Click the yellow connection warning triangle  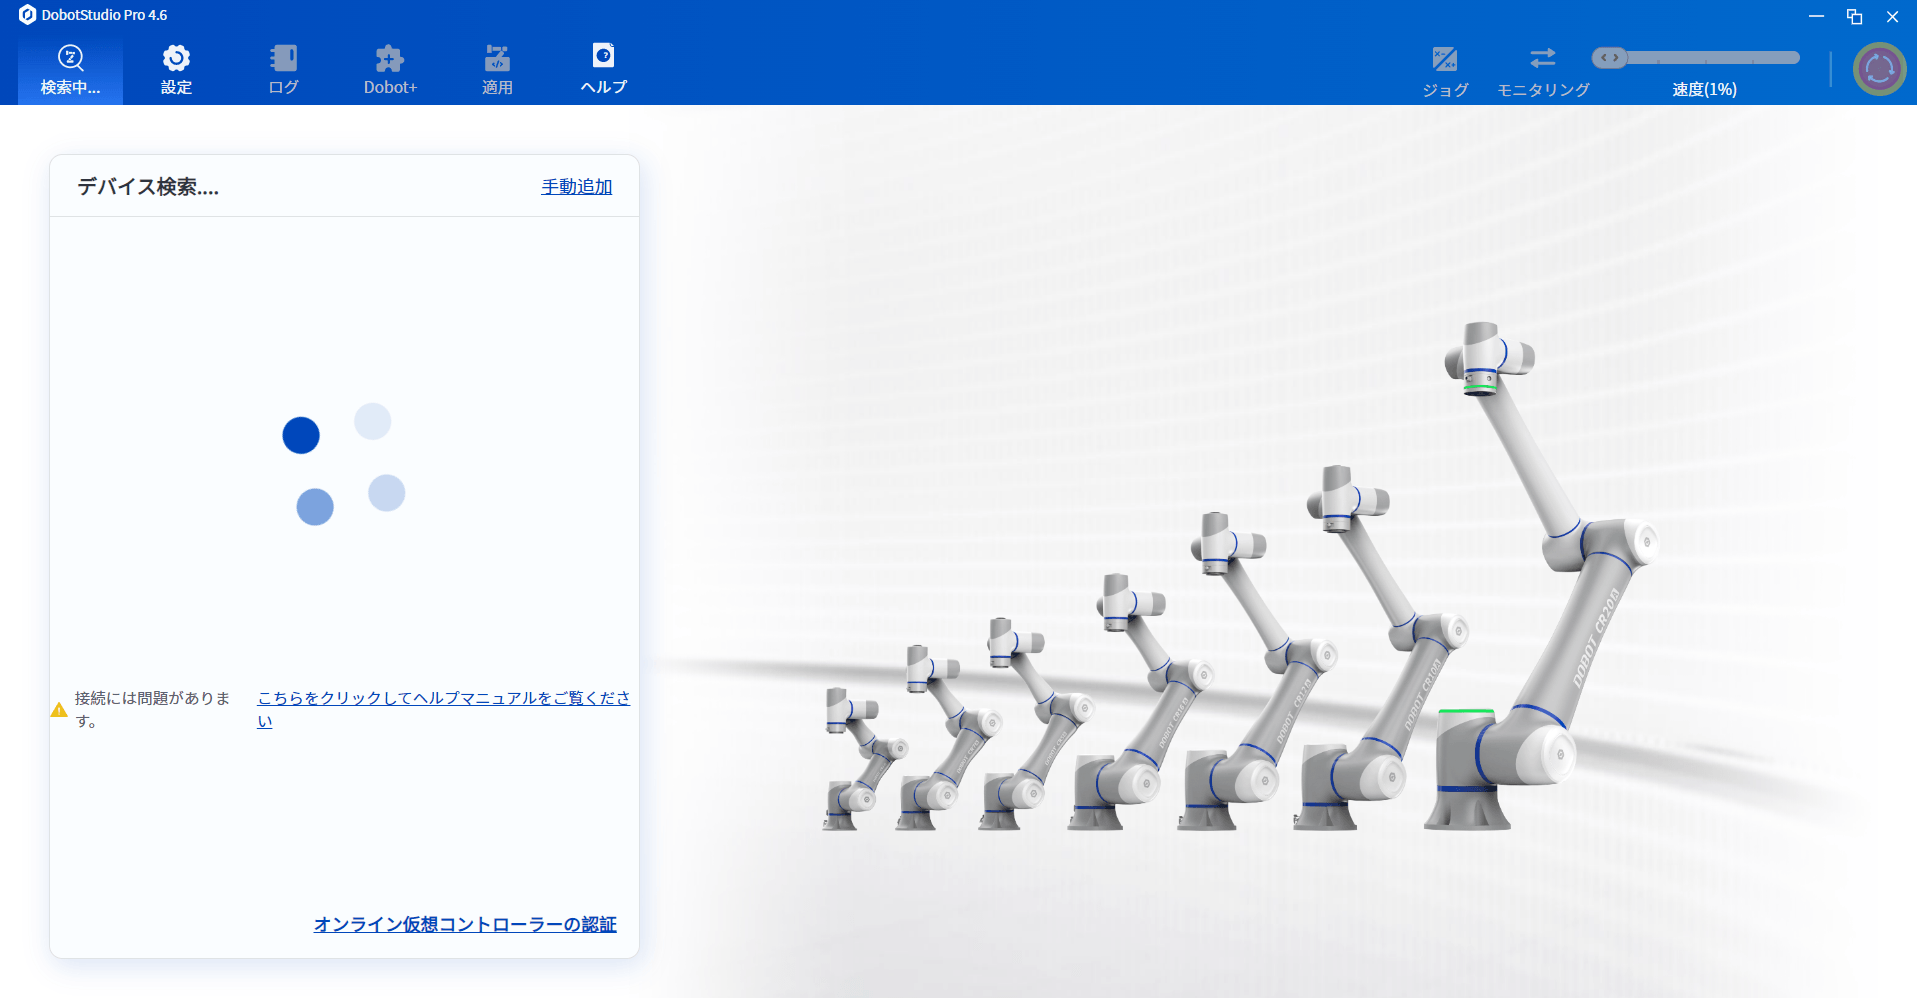tap(59, 710)
